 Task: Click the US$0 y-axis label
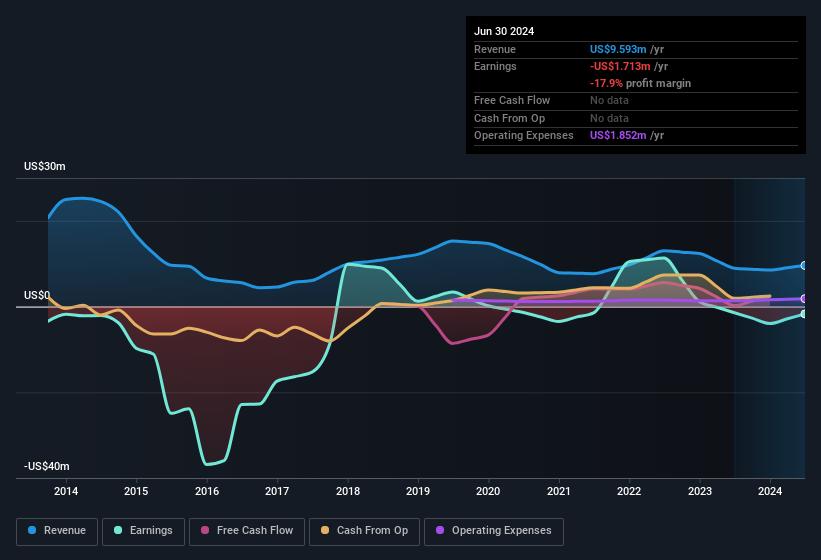[37, 295]
